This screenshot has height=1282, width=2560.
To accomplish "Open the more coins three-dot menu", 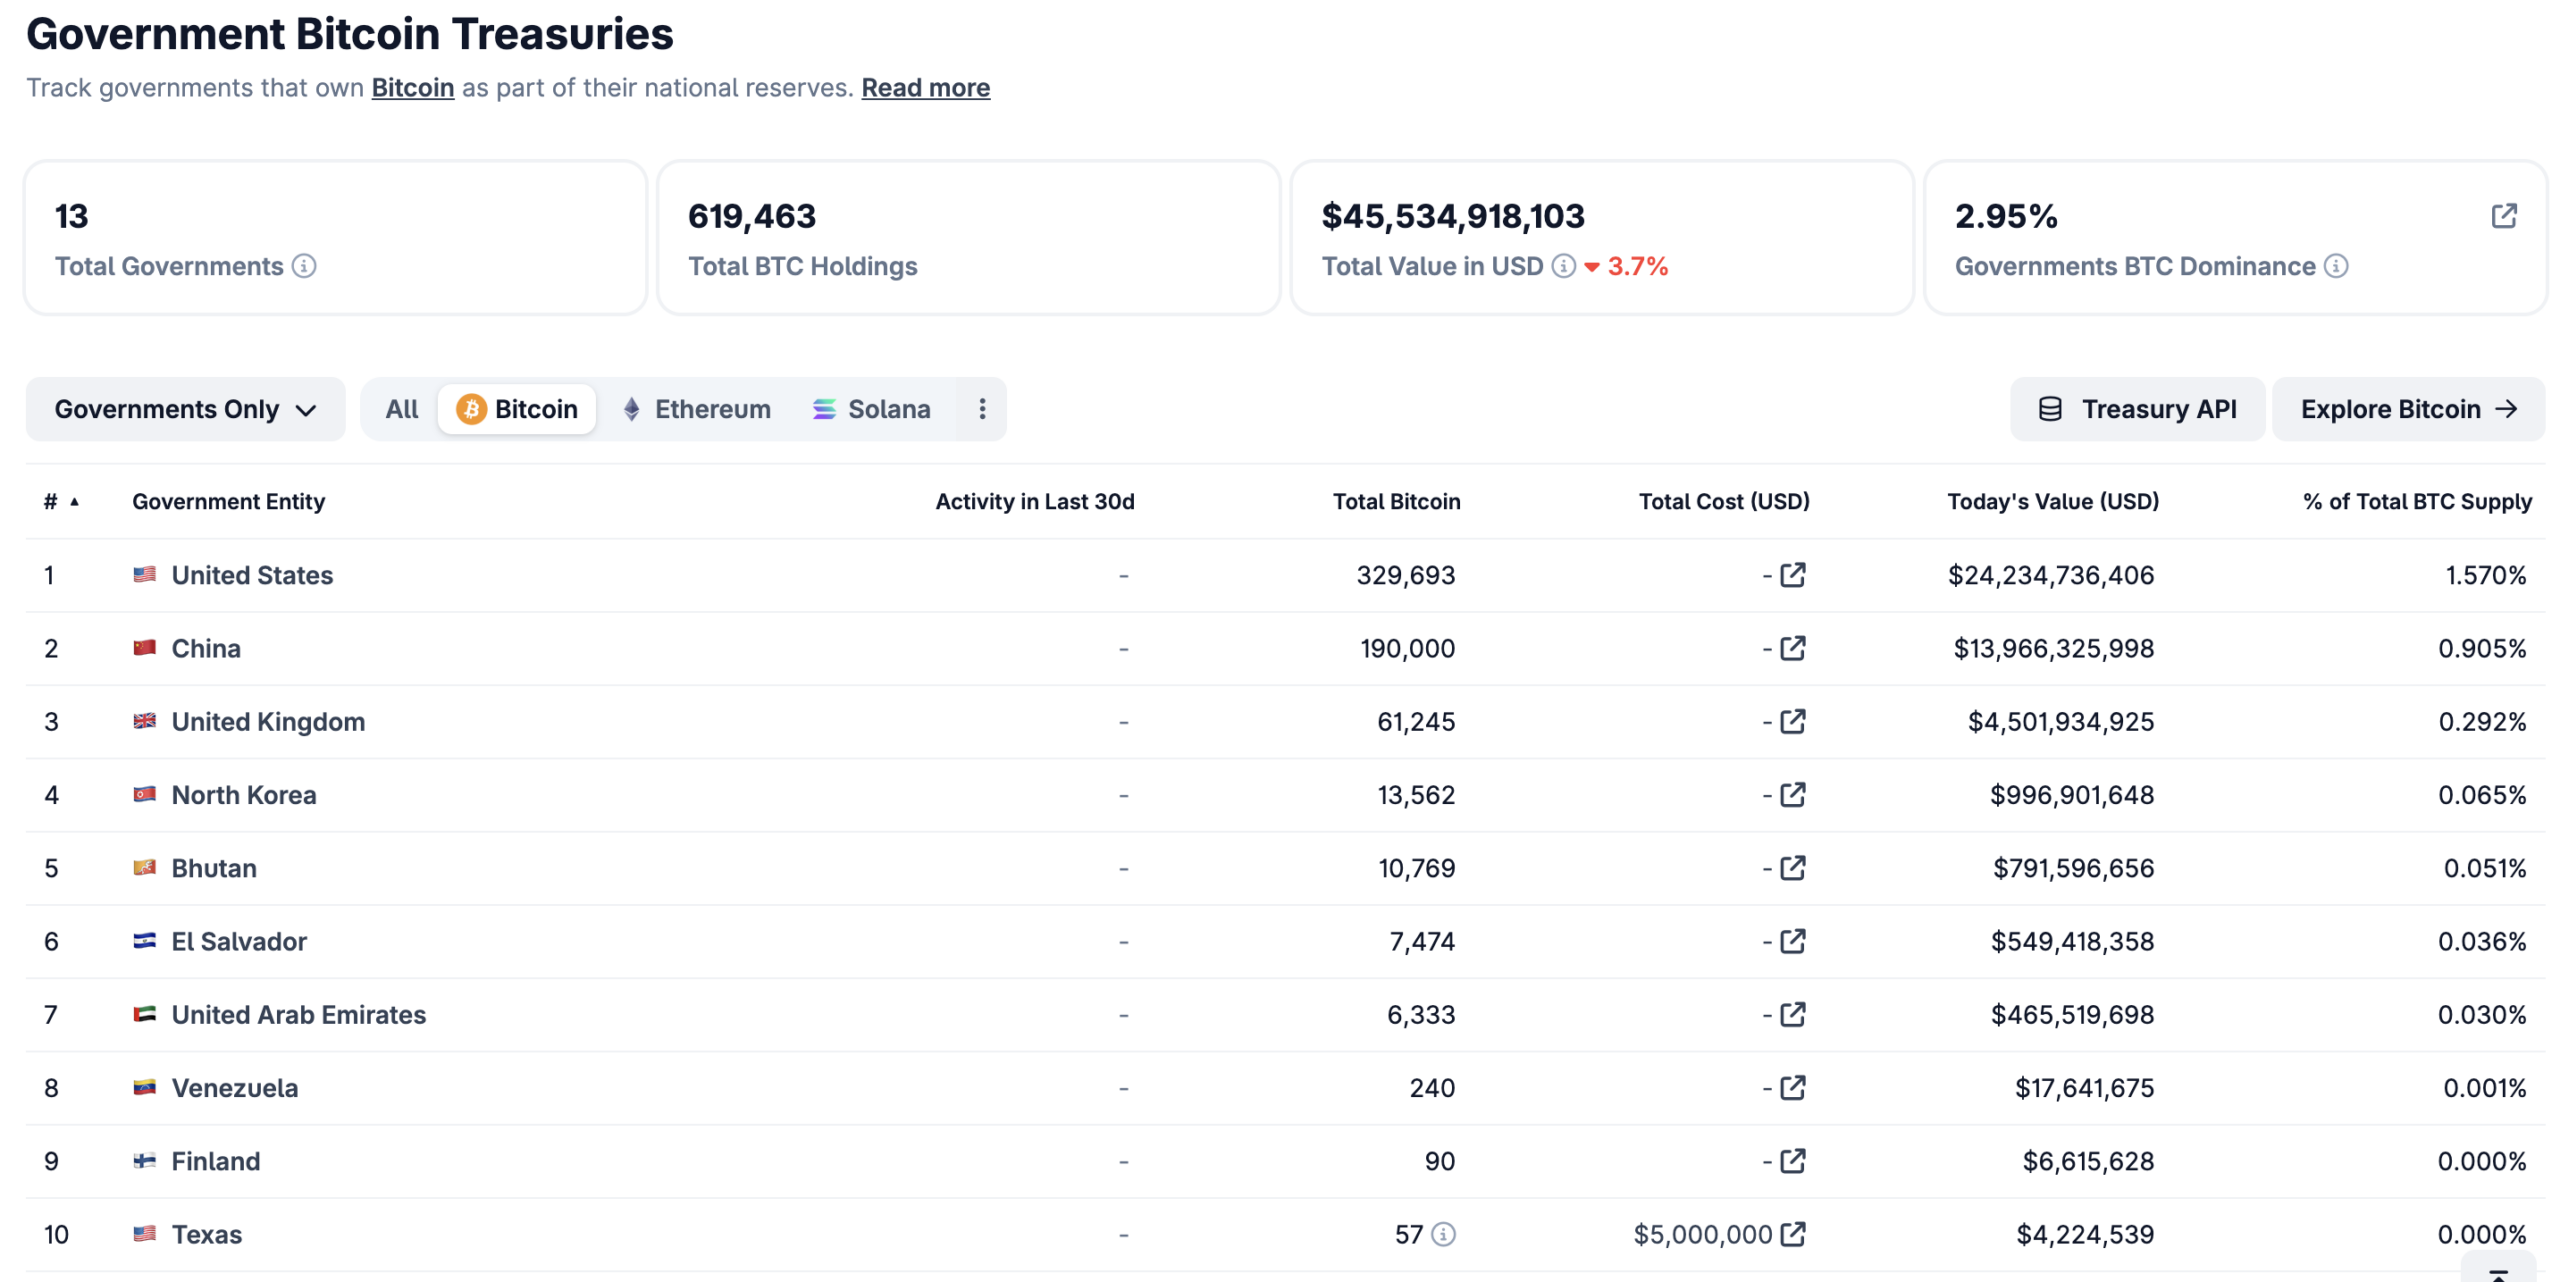I will [x=982, y=409].
